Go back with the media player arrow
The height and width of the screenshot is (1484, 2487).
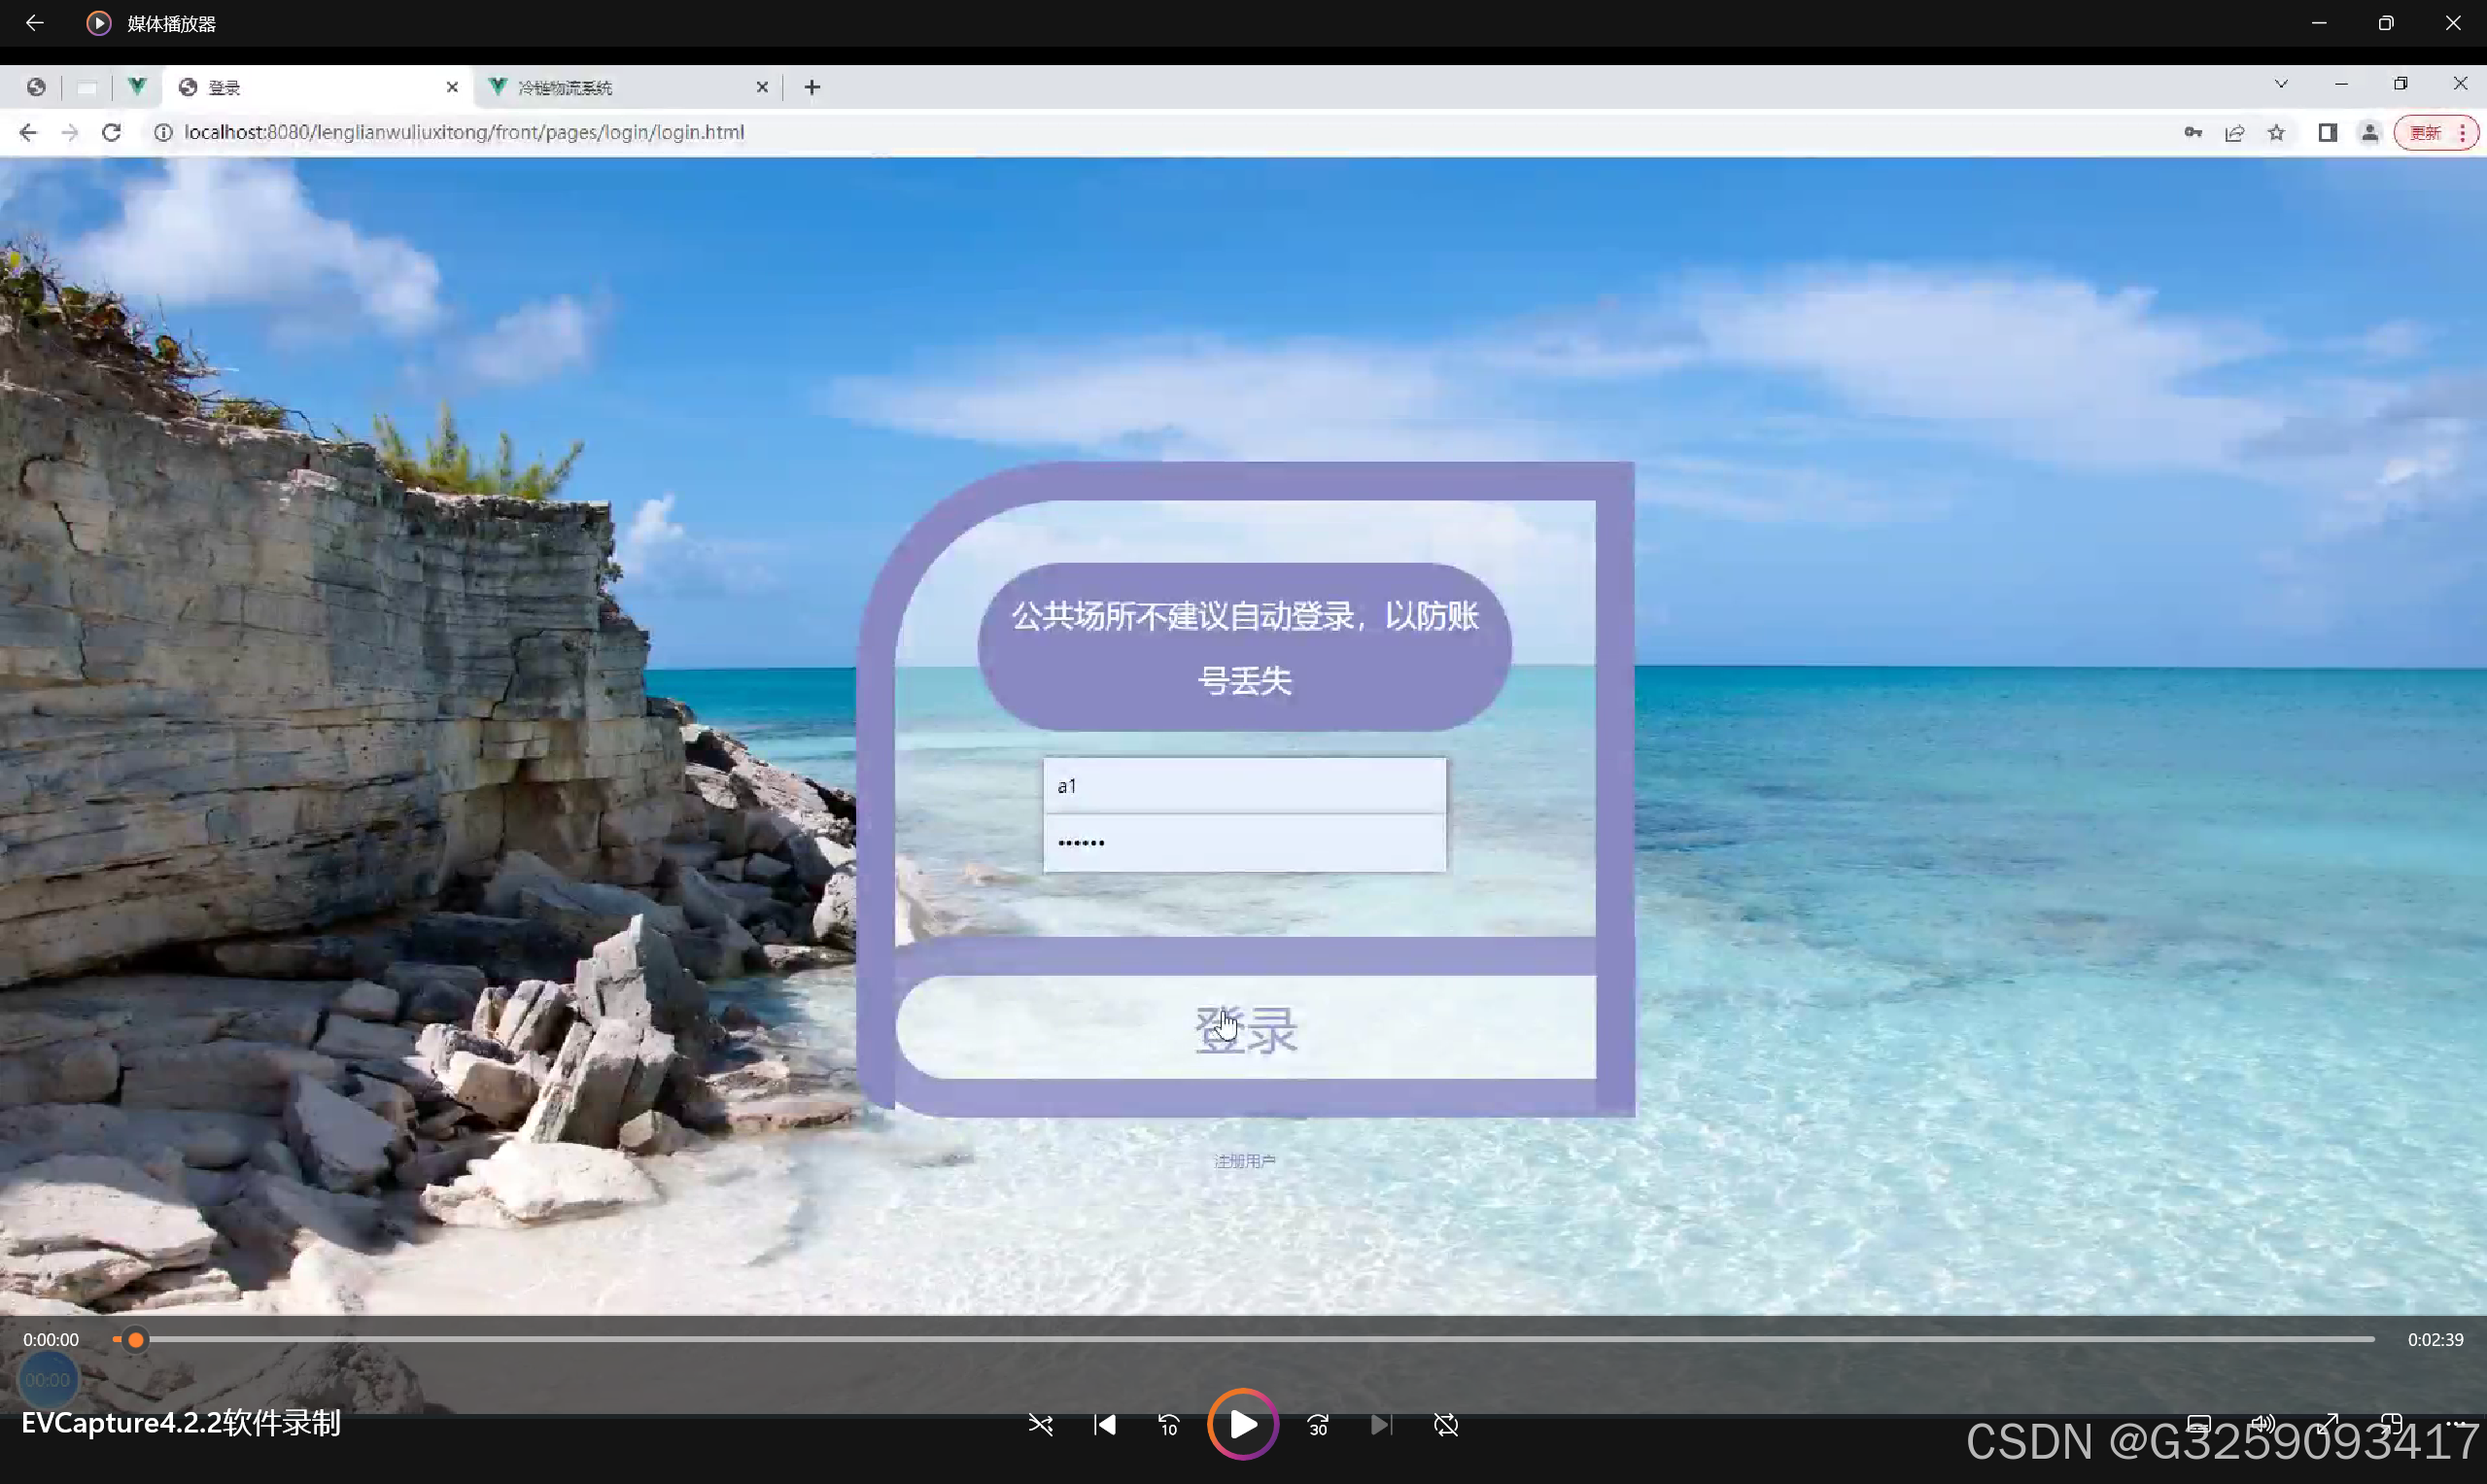point(35,23)
